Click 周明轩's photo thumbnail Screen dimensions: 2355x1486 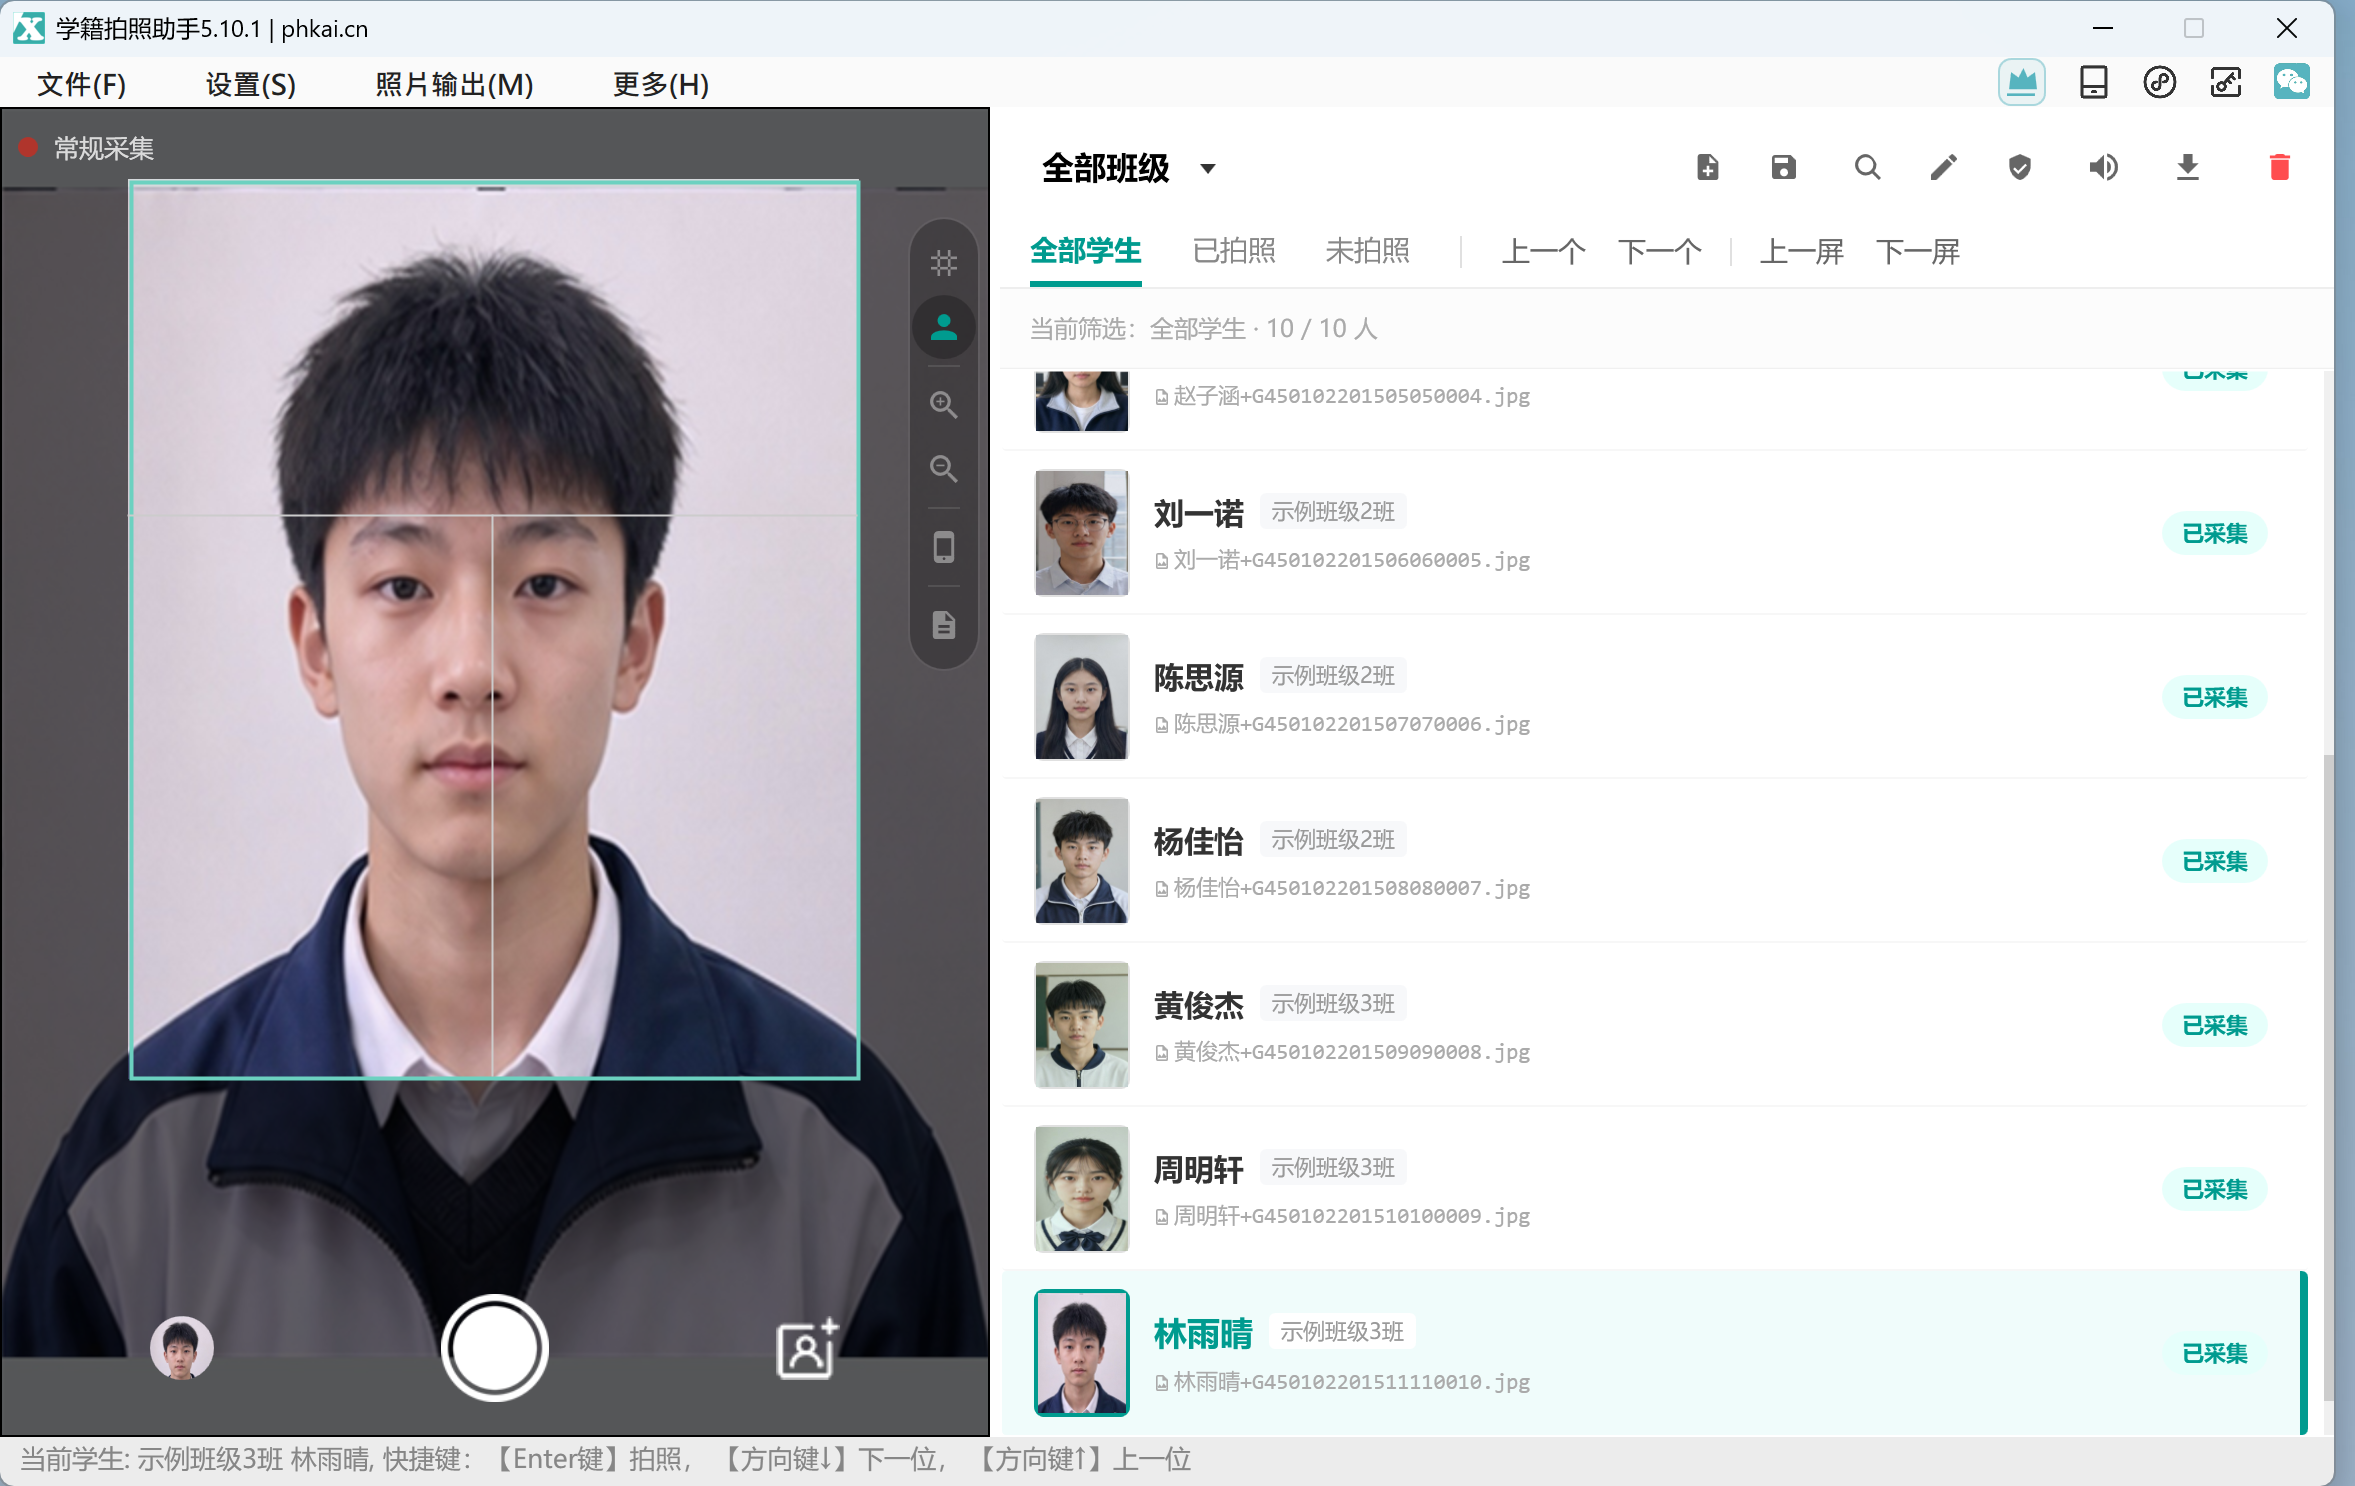(x=1081, y=1189)
